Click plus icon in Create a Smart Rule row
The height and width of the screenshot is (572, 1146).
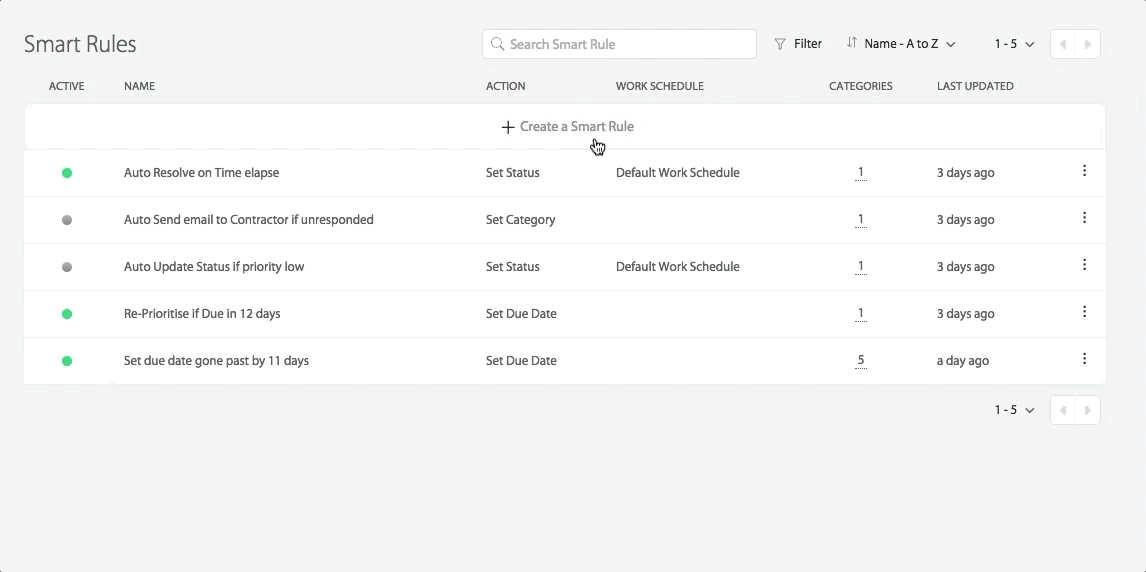coord(508,127)
